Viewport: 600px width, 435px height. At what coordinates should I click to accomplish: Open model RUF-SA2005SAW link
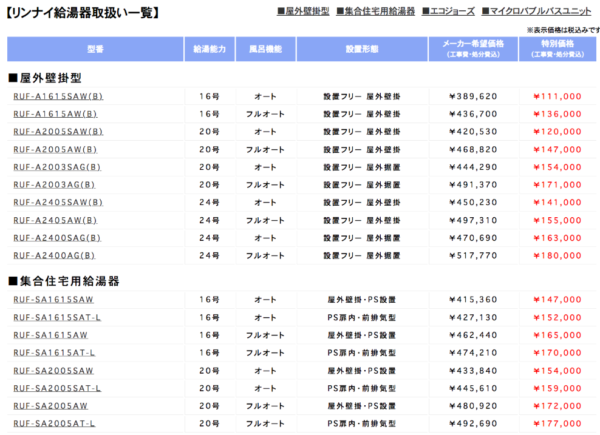[53, 371]
